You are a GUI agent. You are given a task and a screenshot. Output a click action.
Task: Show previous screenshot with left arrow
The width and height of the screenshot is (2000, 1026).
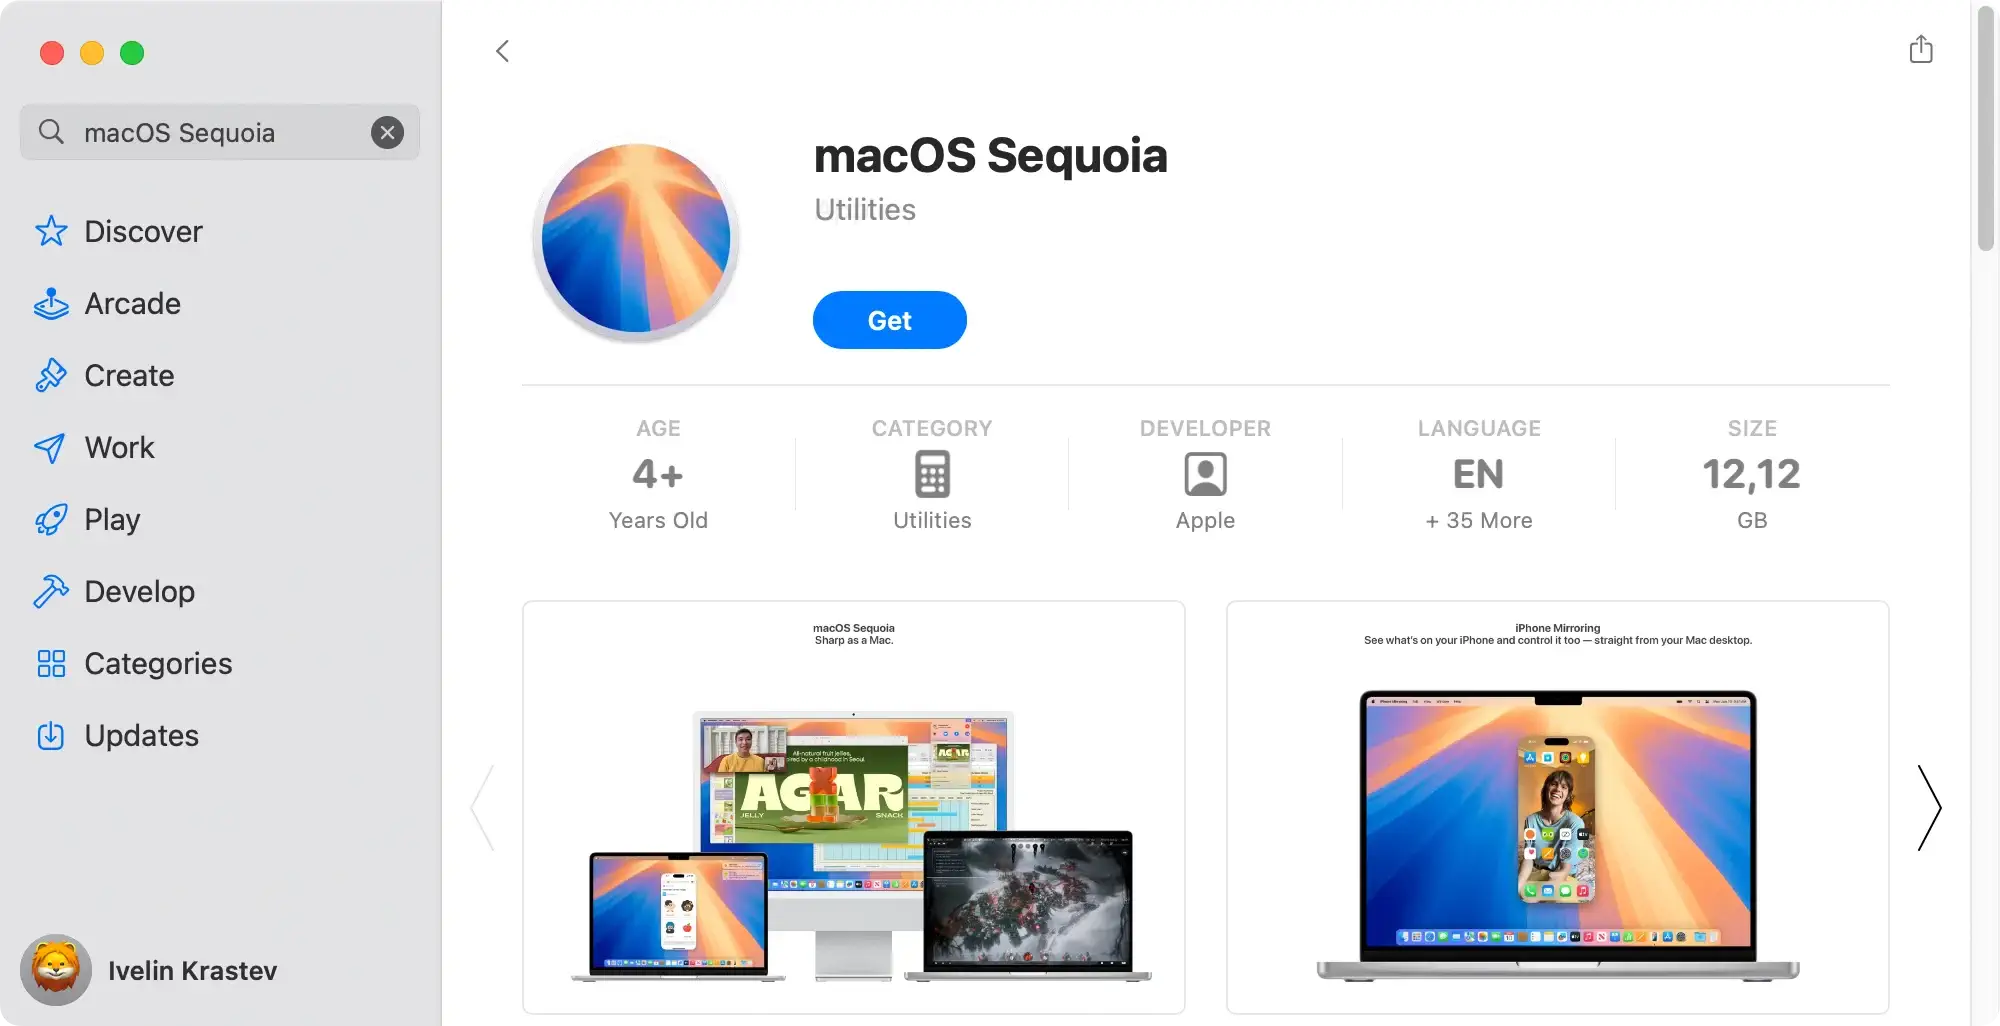point(483,807)
